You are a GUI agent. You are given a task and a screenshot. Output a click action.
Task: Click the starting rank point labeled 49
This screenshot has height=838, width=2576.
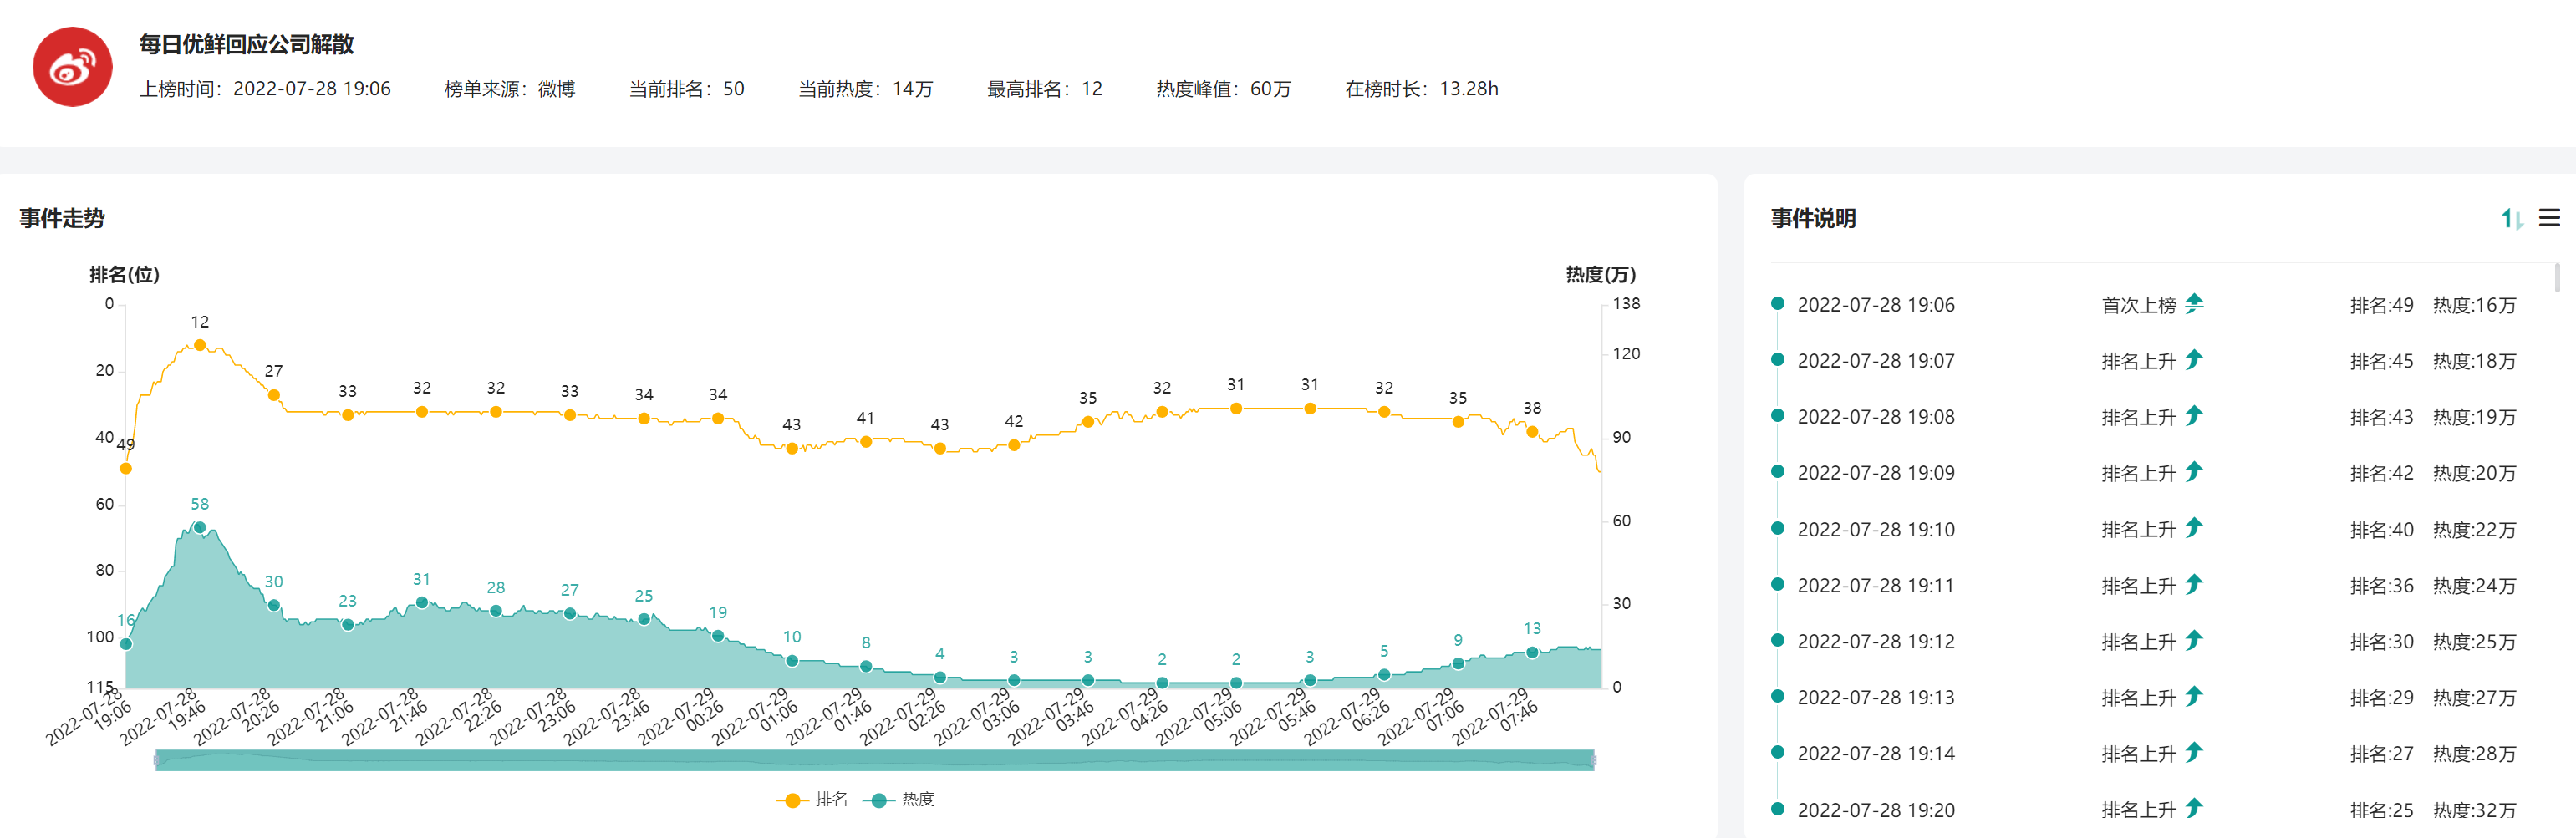click(x=126, y=468)
